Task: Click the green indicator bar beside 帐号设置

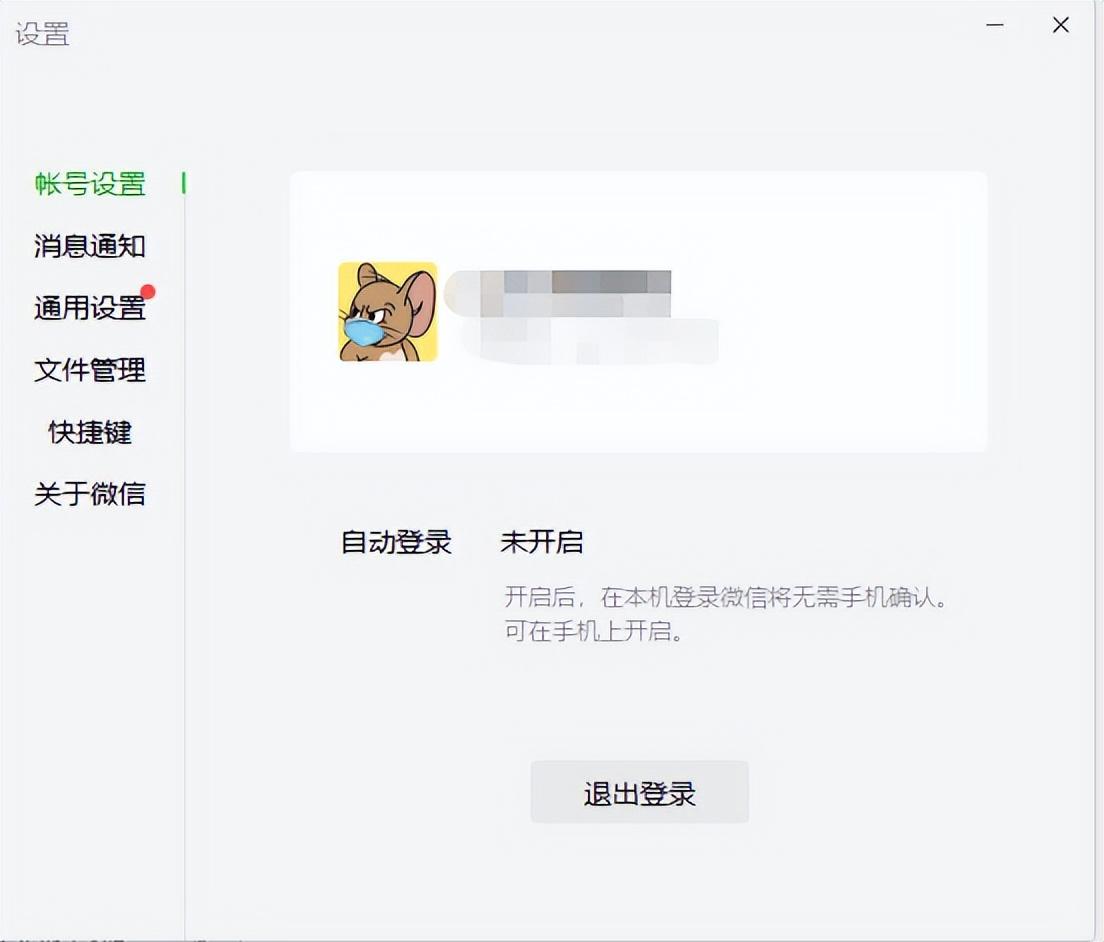Action: pyautogui.click(x=183, y=183)
